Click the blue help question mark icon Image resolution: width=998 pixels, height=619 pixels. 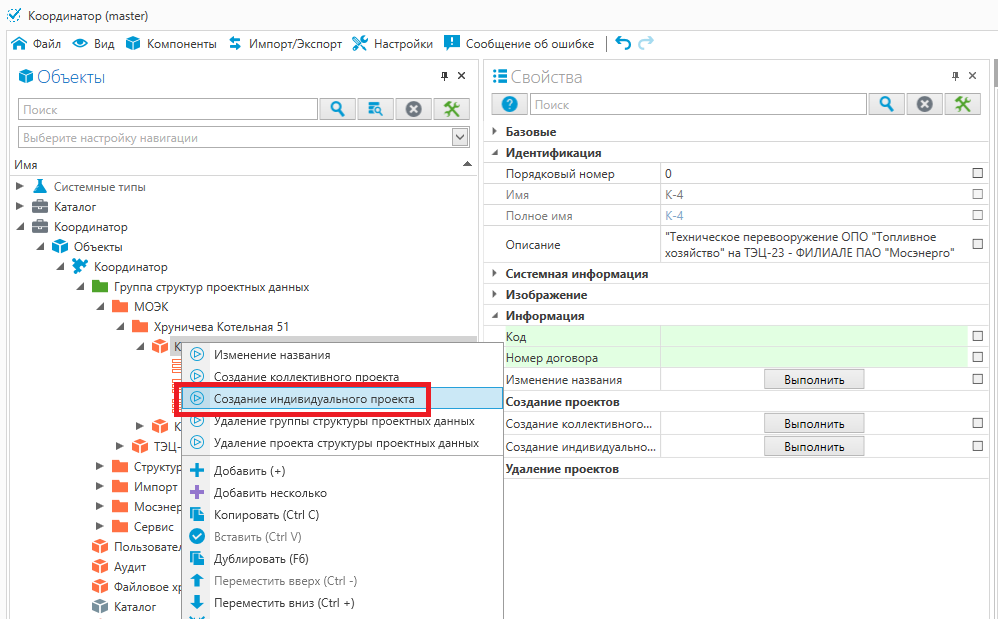click(509, 104)
